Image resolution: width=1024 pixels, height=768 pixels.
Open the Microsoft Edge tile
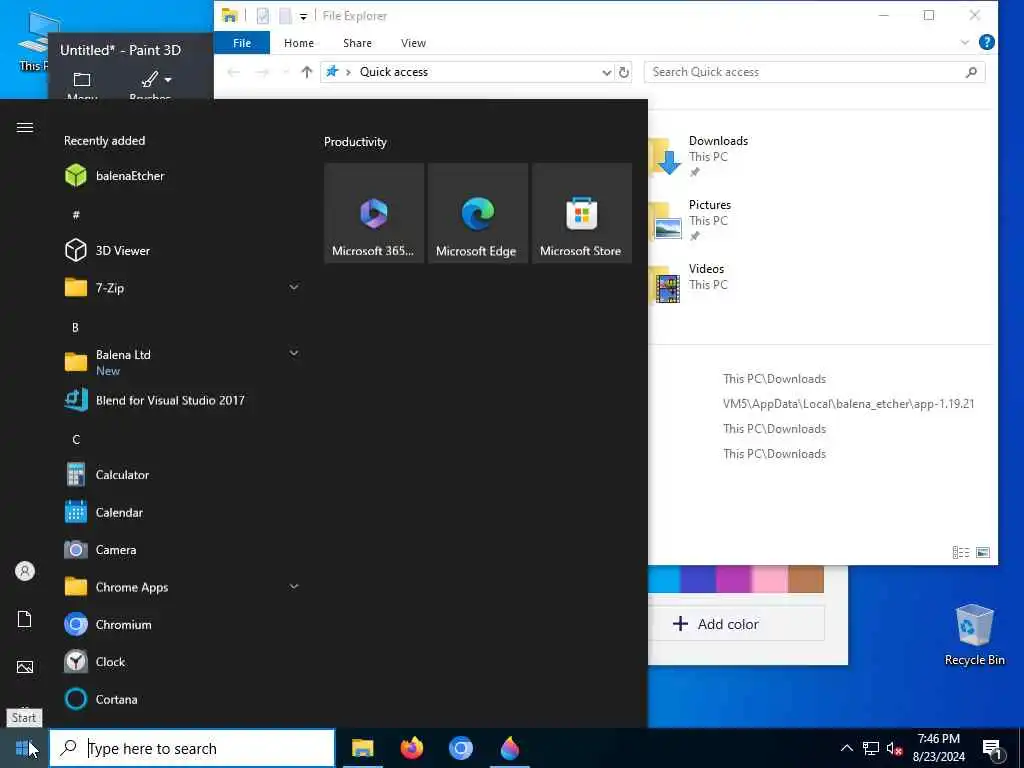(477, 214)
